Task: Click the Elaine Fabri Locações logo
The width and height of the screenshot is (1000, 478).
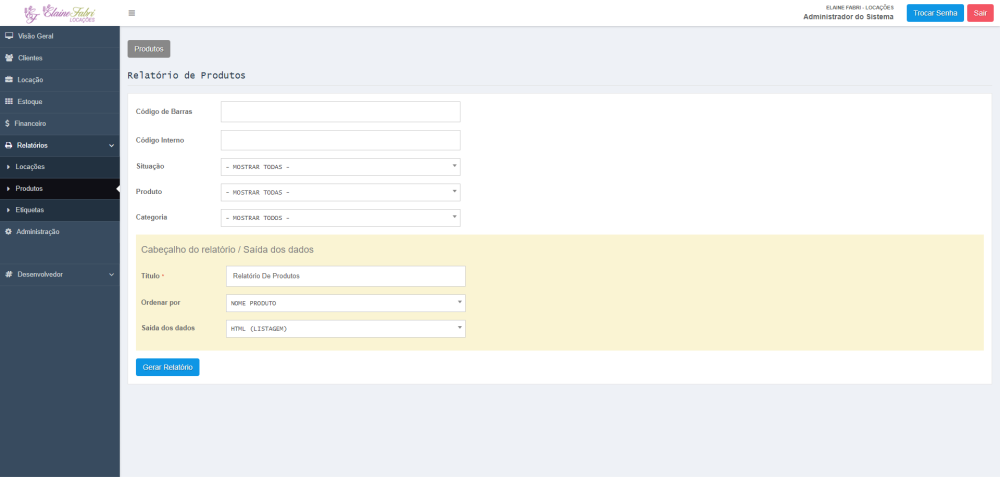Action: (59, 13)
